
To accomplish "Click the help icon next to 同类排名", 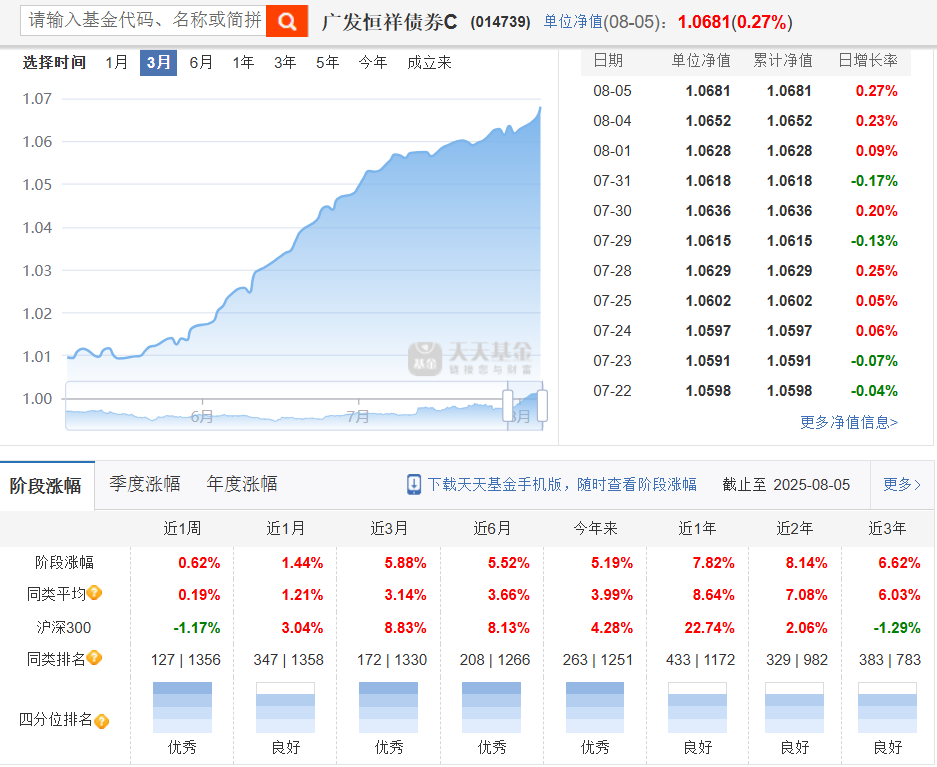I will tap(94, 658).
